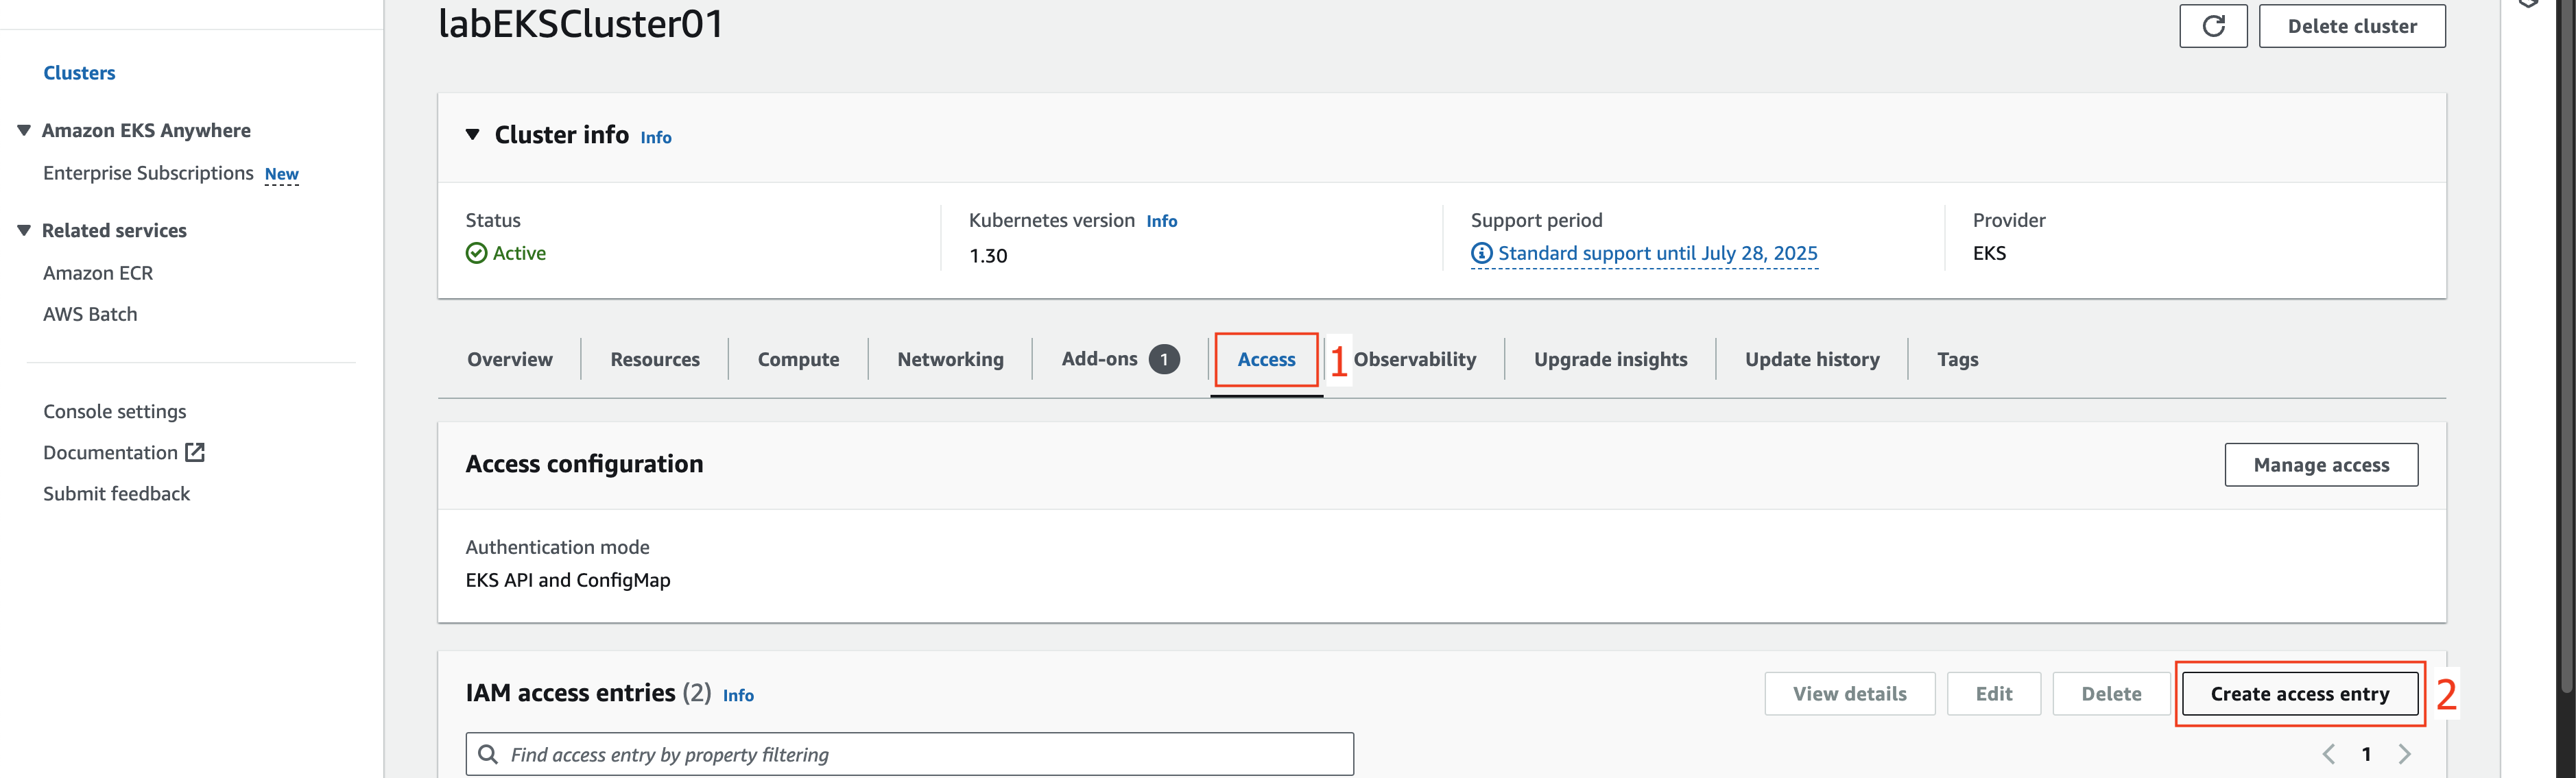Screen dimensions: 2576x778
Task: Click pagination page number 1
Action: 2366,754
